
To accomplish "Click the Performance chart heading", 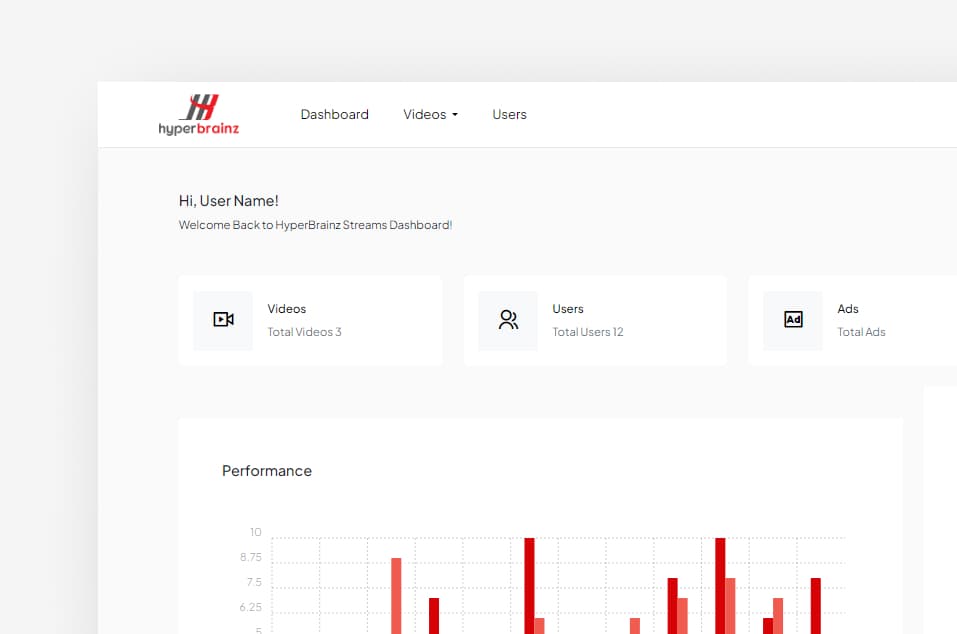I will click(x=267, y=471).
